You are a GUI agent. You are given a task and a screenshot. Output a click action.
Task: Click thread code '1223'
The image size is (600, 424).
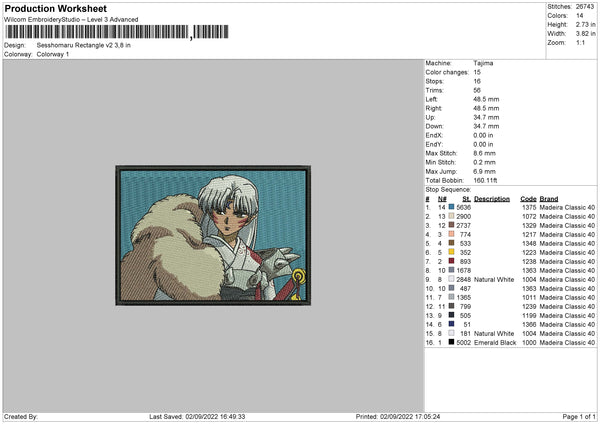click(x=529, y=253)
